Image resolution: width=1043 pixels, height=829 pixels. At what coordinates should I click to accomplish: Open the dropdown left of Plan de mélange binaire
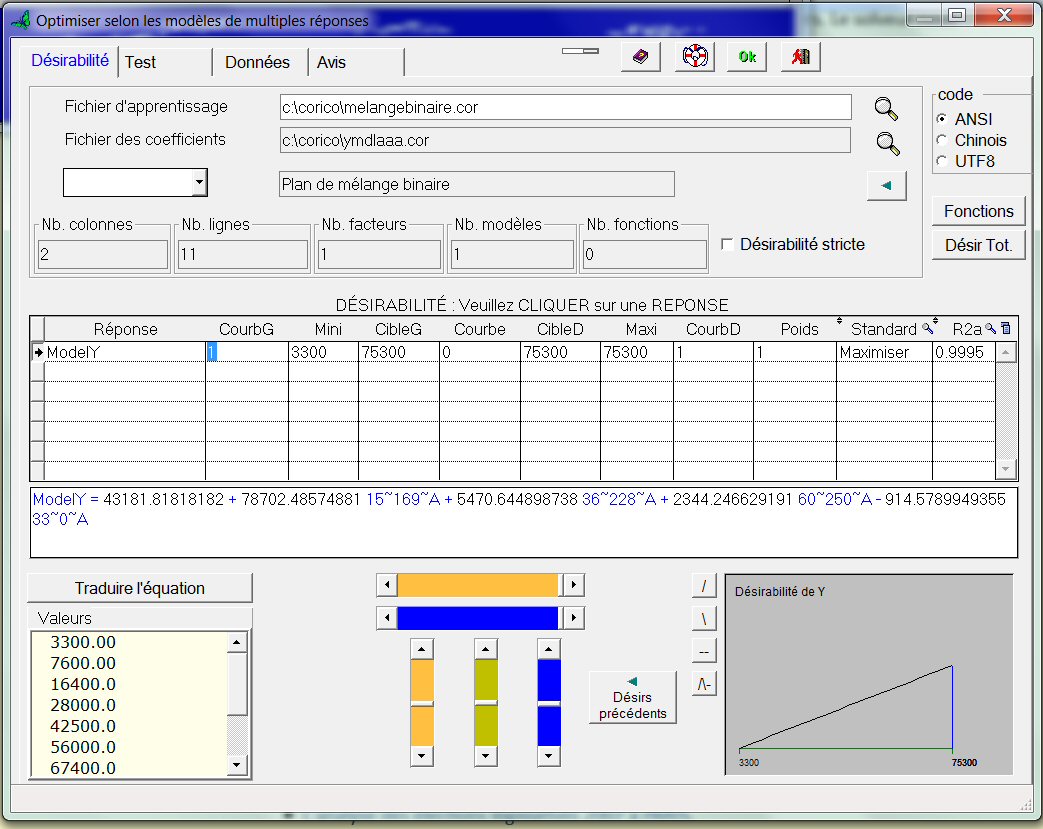point(199,183)
